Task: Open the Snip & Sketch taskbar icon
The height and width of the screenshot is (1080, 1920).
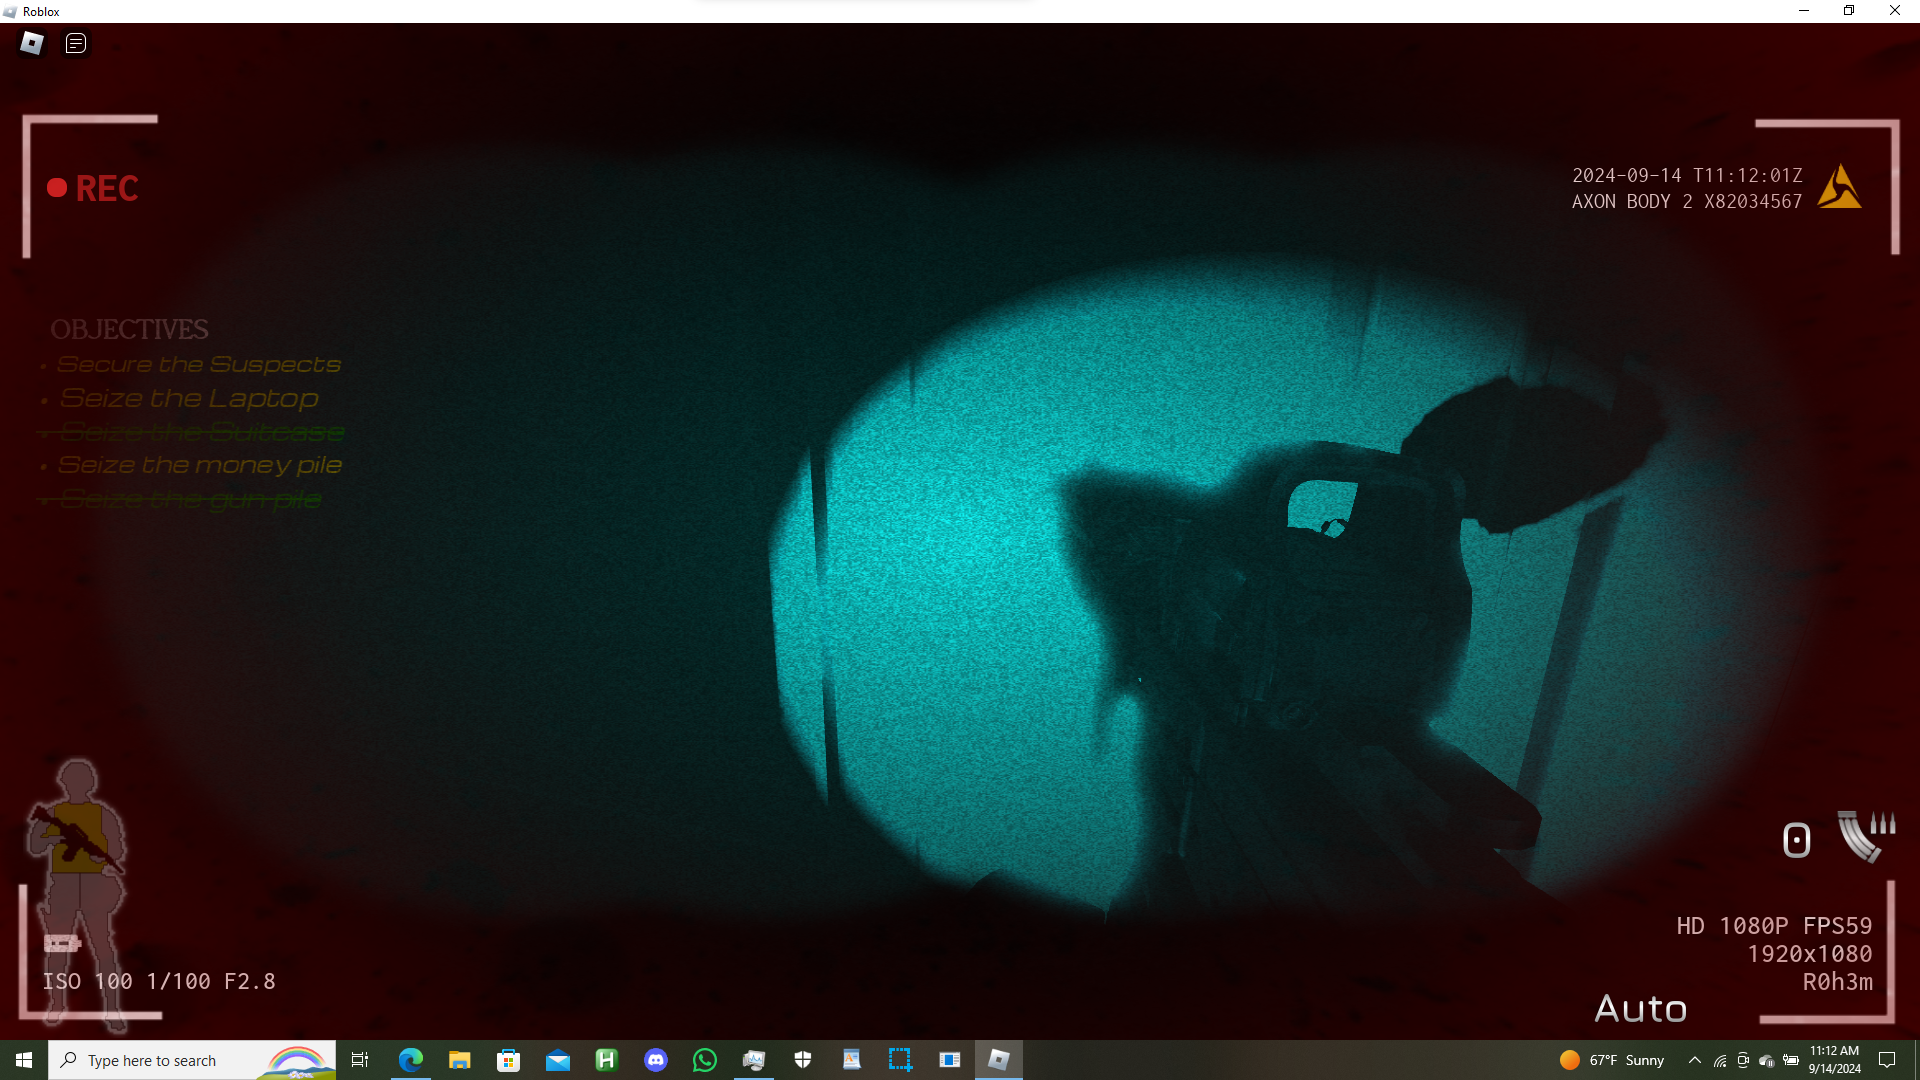Action: (x=900, y=1060)
